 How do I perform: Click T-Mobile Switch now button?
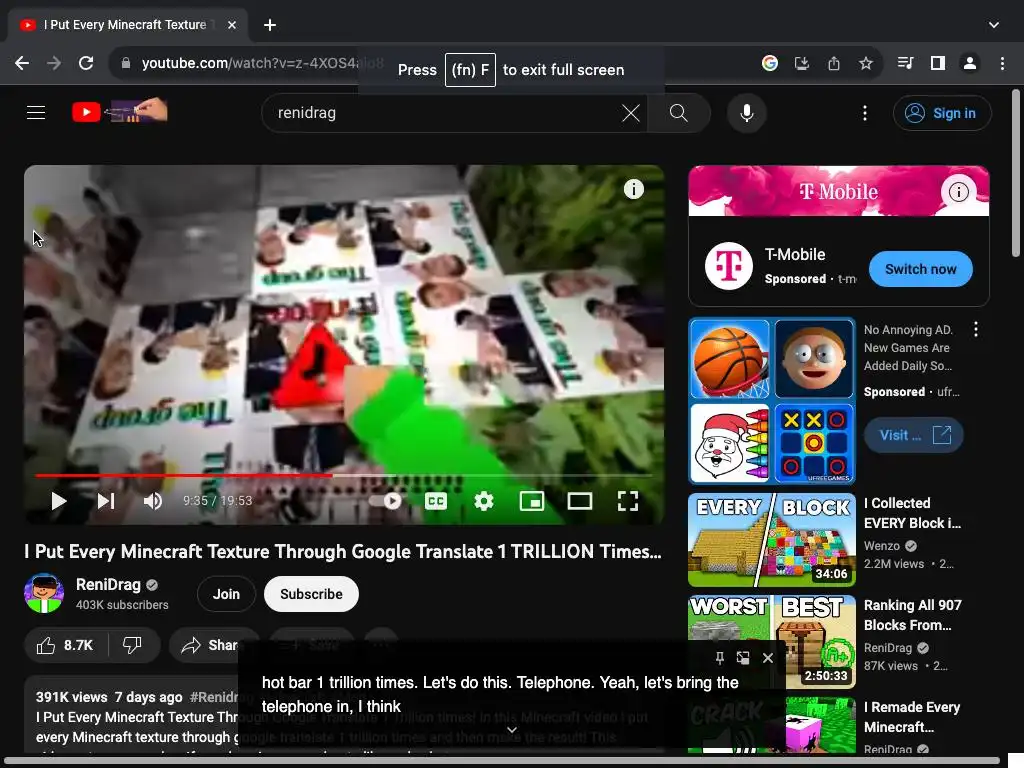(920, 269)
